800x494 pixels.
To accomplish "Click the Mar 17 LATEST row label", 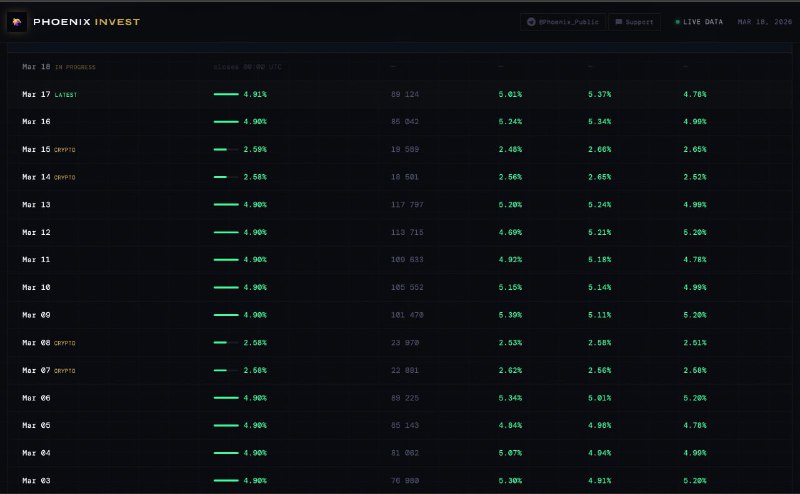I will pos(49,94).
